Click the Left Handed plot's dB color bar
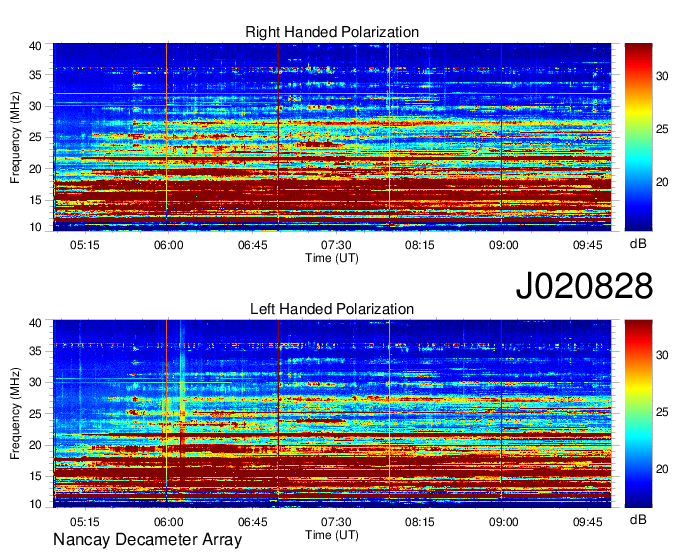 click(x=638, y=414)
